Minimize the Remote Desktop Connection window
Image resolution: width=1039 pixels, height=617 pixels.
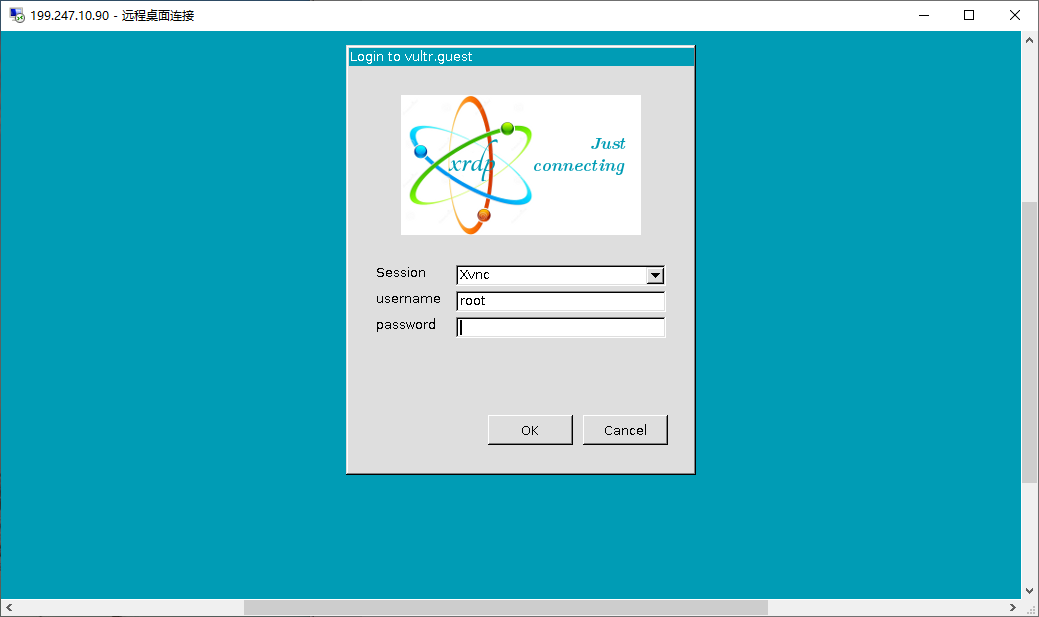[924, 15]
